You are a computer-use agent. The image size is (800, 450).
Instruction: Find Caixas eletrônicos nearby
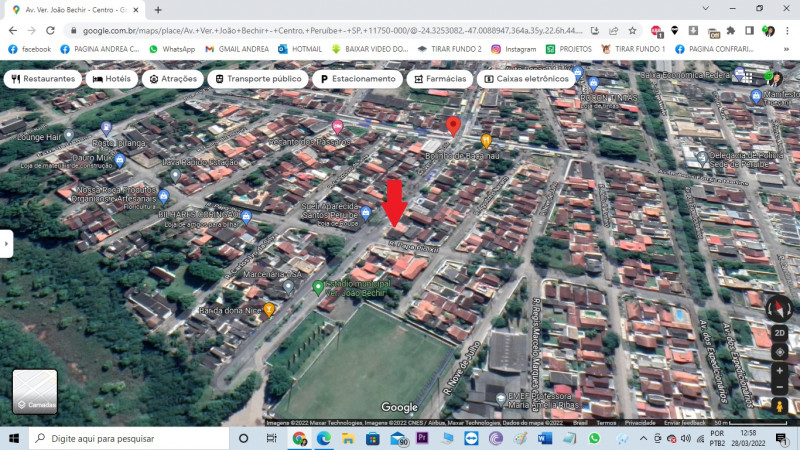pyautogui.click(x=526, y=79)
